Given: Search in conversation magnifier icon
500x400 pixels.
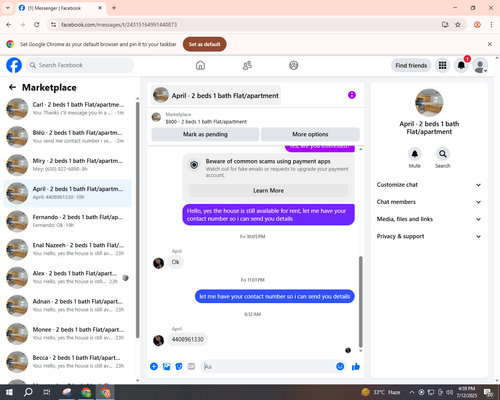Looking at the screenshot, I should click(443, 154).
